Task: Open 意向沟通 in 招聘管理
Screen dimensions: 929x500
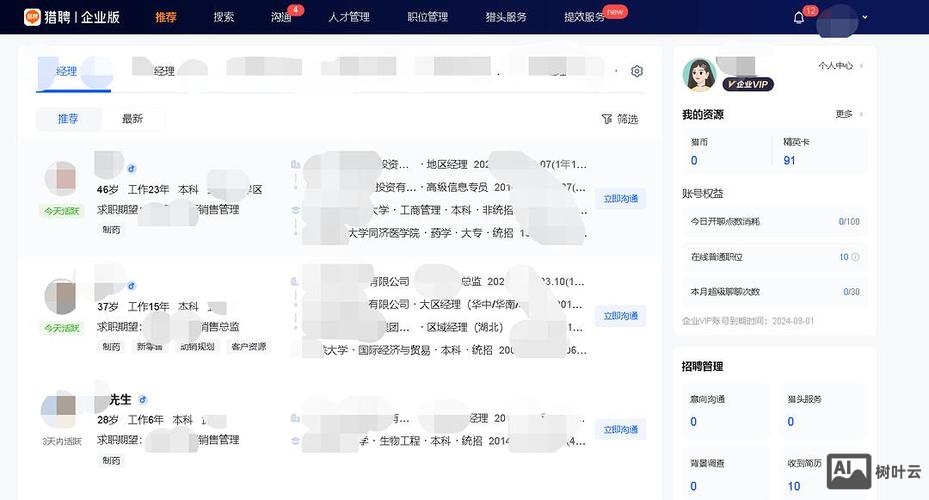Action: click(726, 411)
